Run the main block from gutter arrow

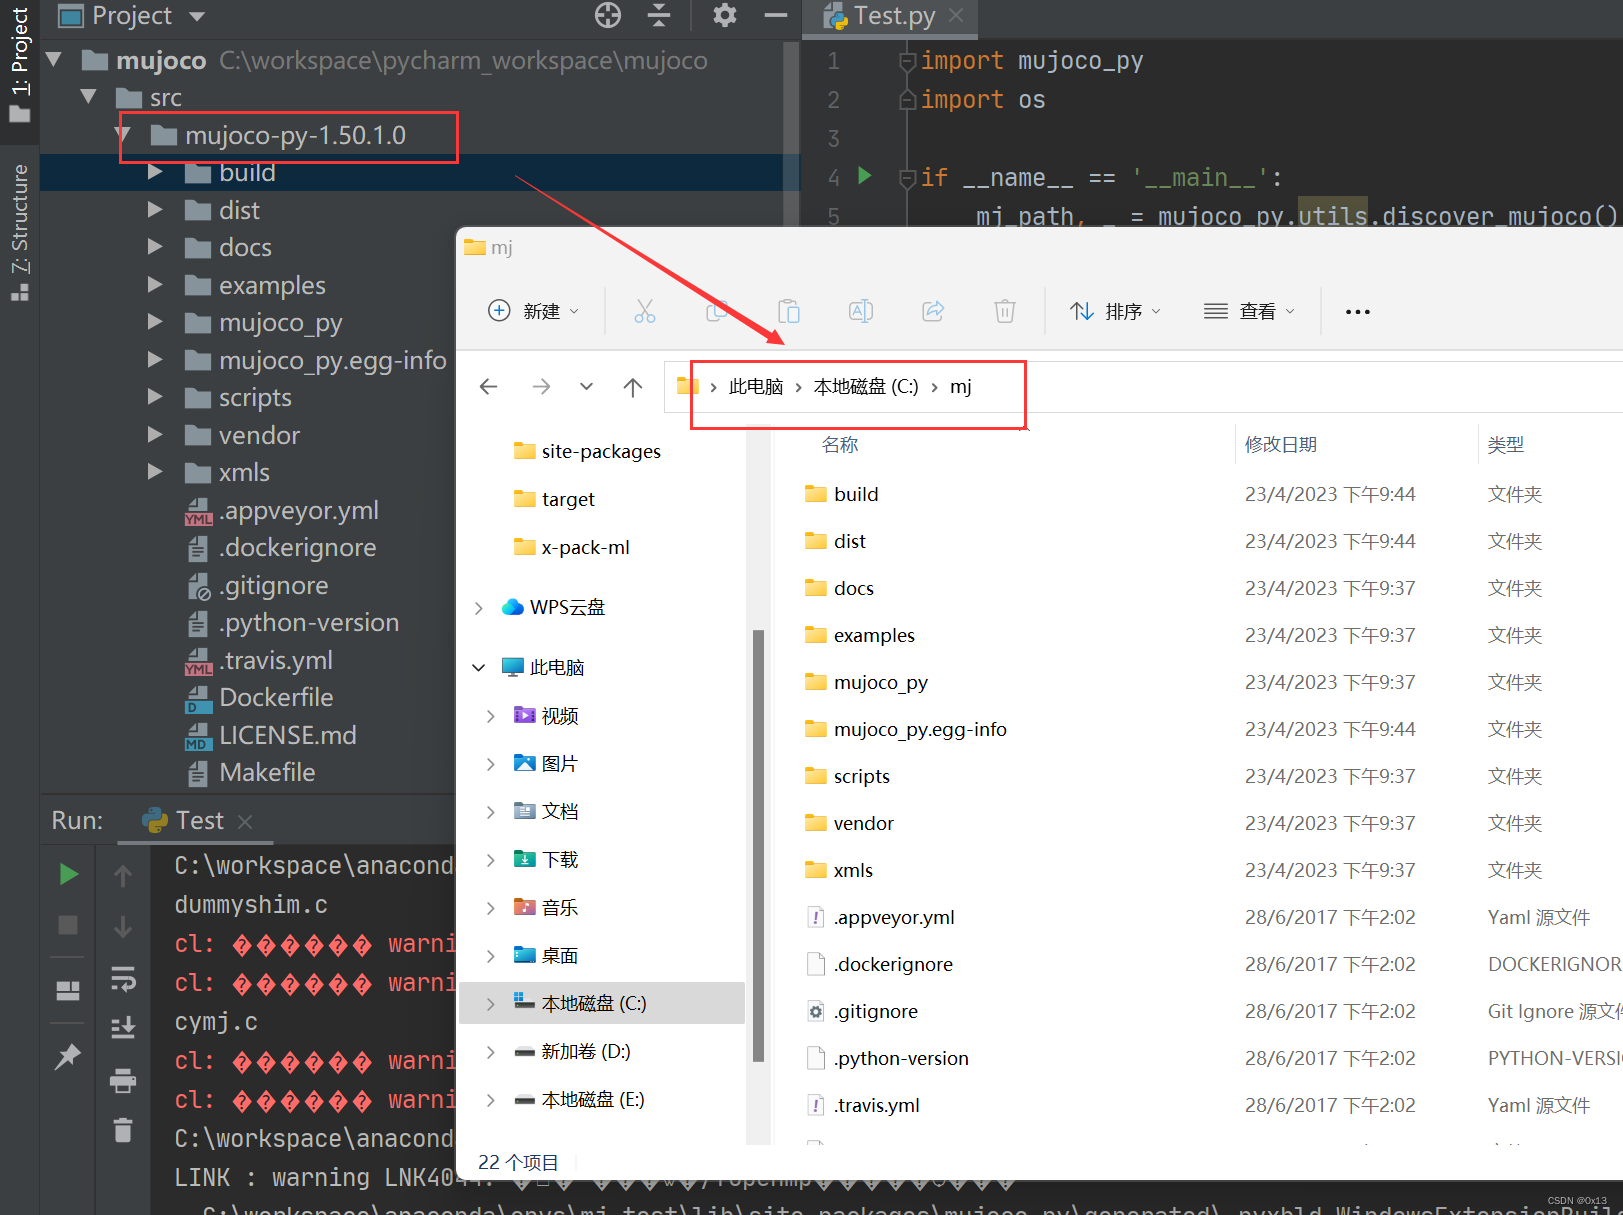pyautogui.click(x=865, y=176)
